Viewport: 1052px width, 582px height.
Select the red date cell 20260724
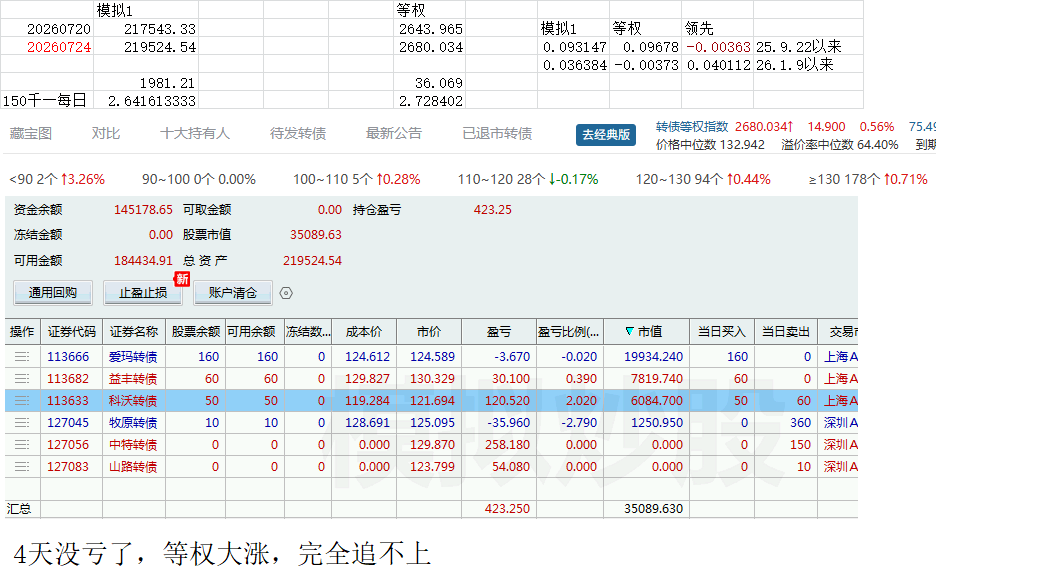(x=47, y=47)
